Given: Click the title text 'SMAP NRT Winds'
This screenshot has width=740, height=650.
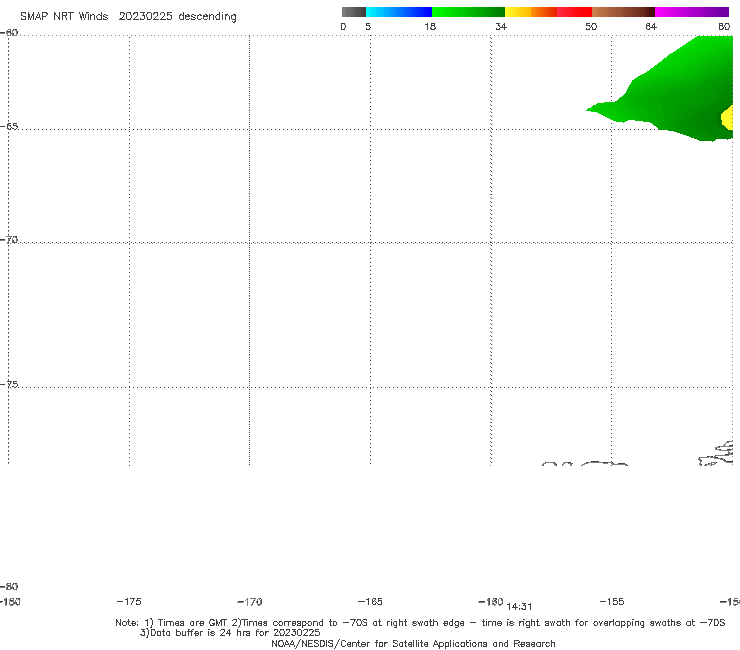Looking at the screenshot, I should pyautogui.click(x=64, y=16).
